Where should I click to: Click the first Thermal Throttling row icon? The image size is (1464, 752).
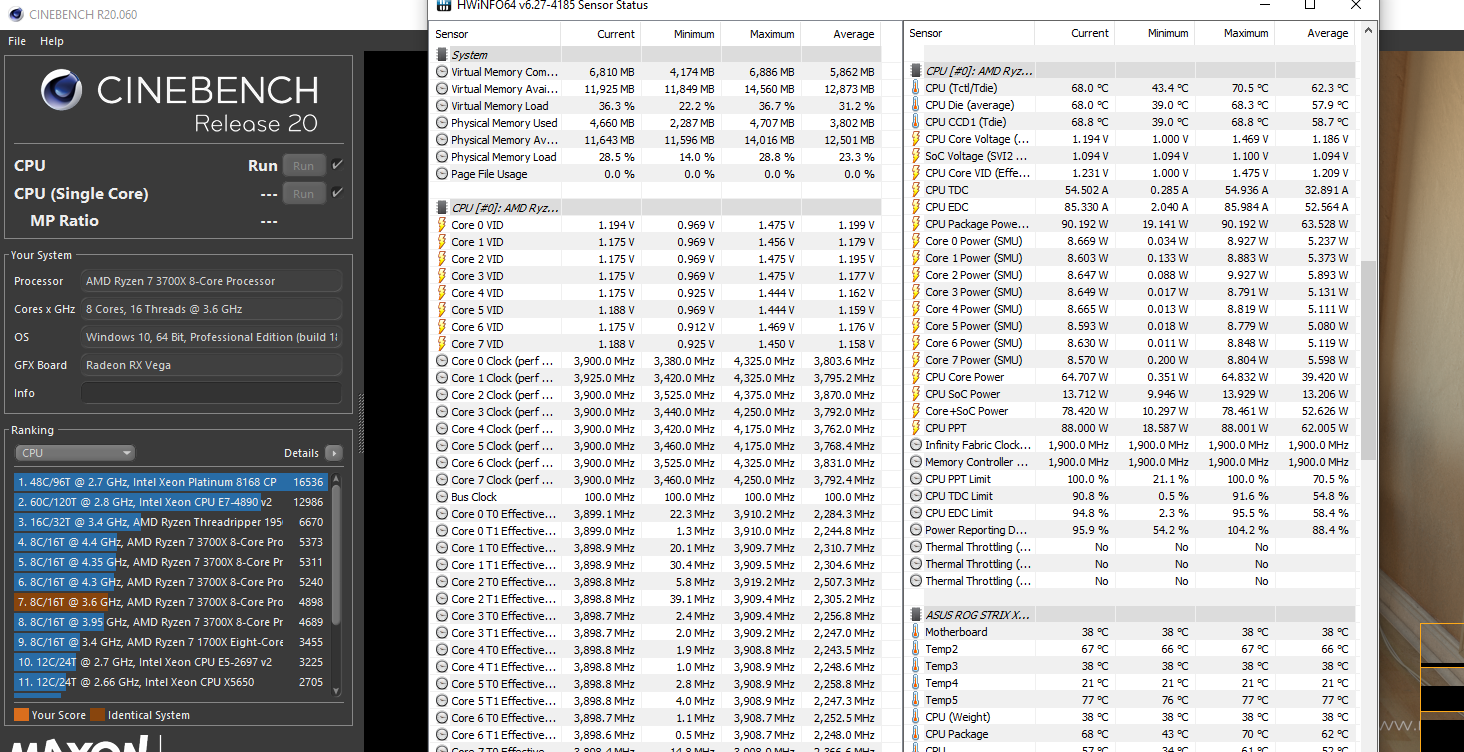[916, 547]
